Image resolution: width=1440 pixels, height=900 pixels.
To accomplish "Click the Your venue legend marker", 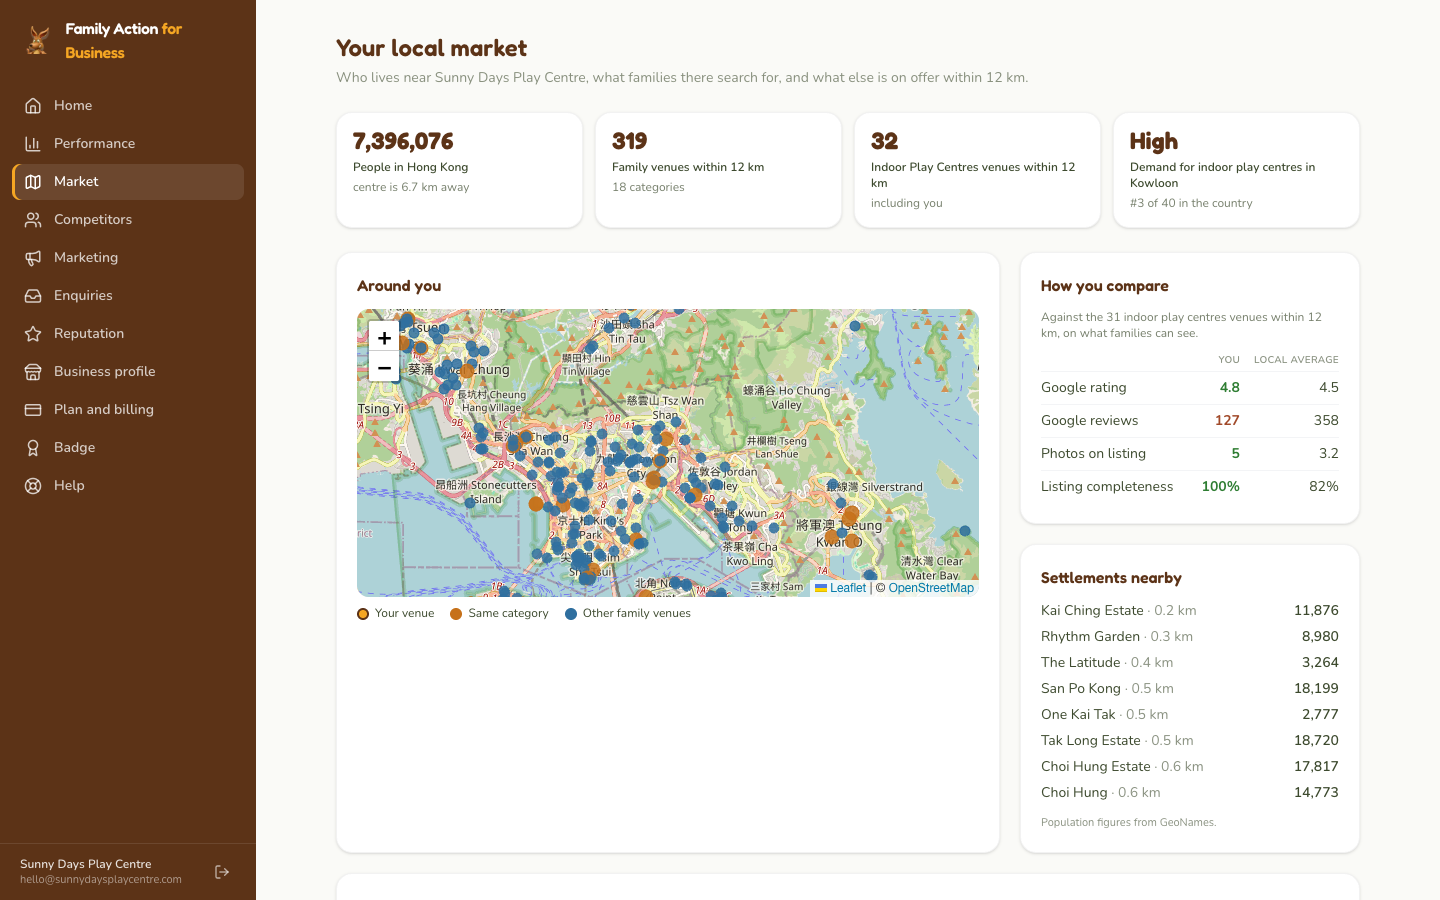I will click(363, 614).
